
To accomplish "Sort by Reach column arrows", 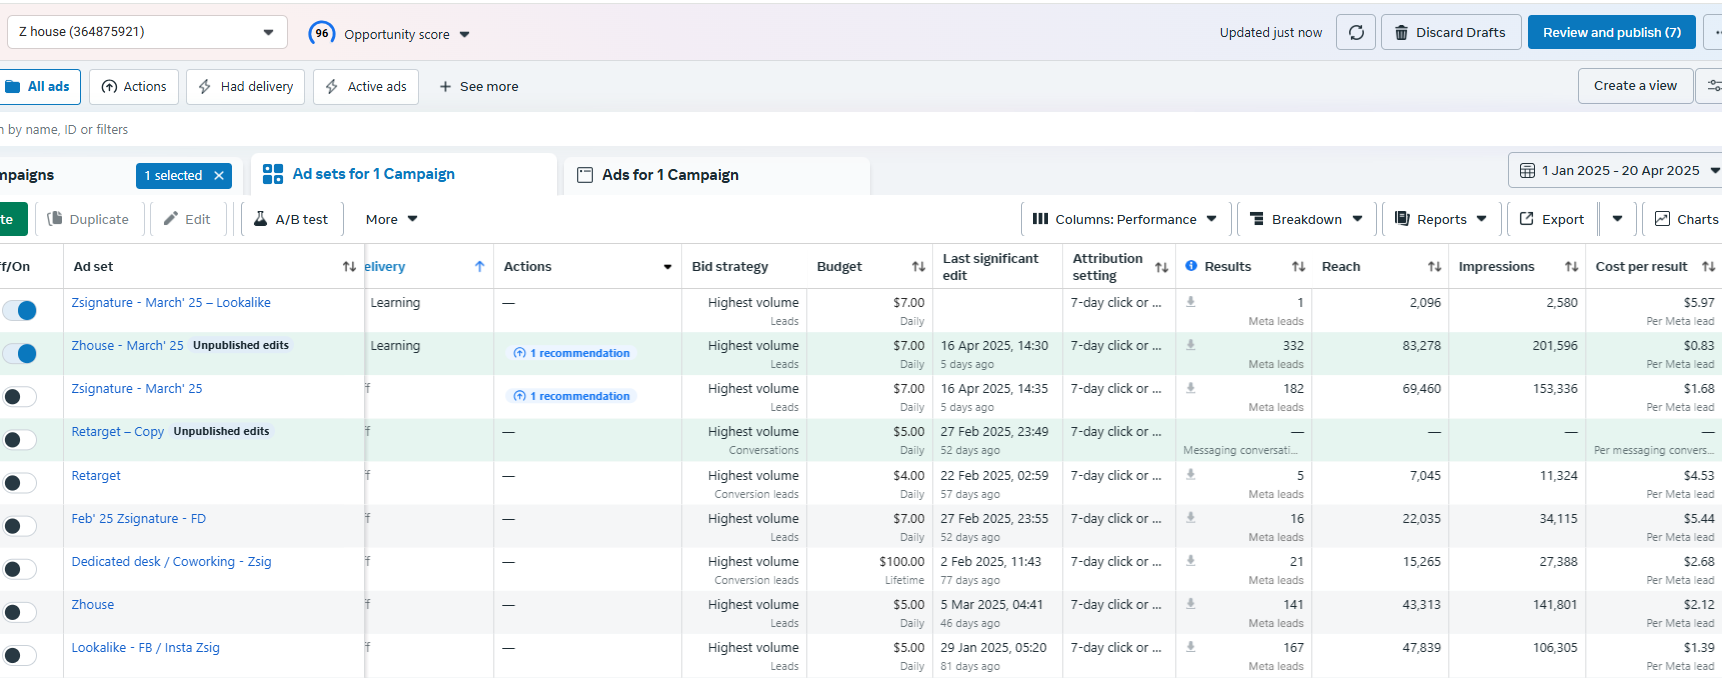I will [x=1434, y=267].
